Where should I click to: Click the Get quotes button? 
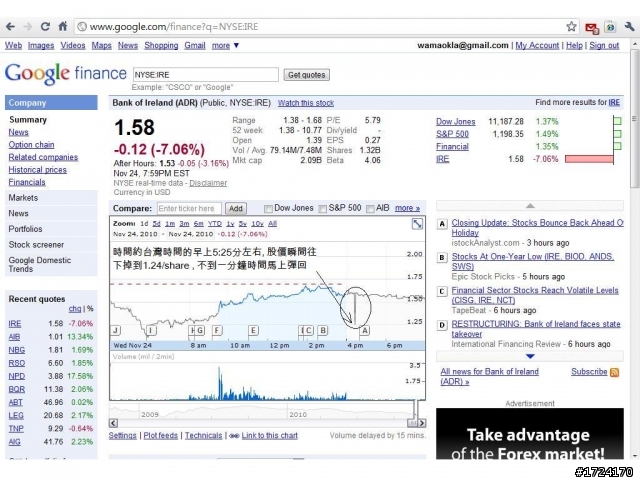[x=307, y=75]
